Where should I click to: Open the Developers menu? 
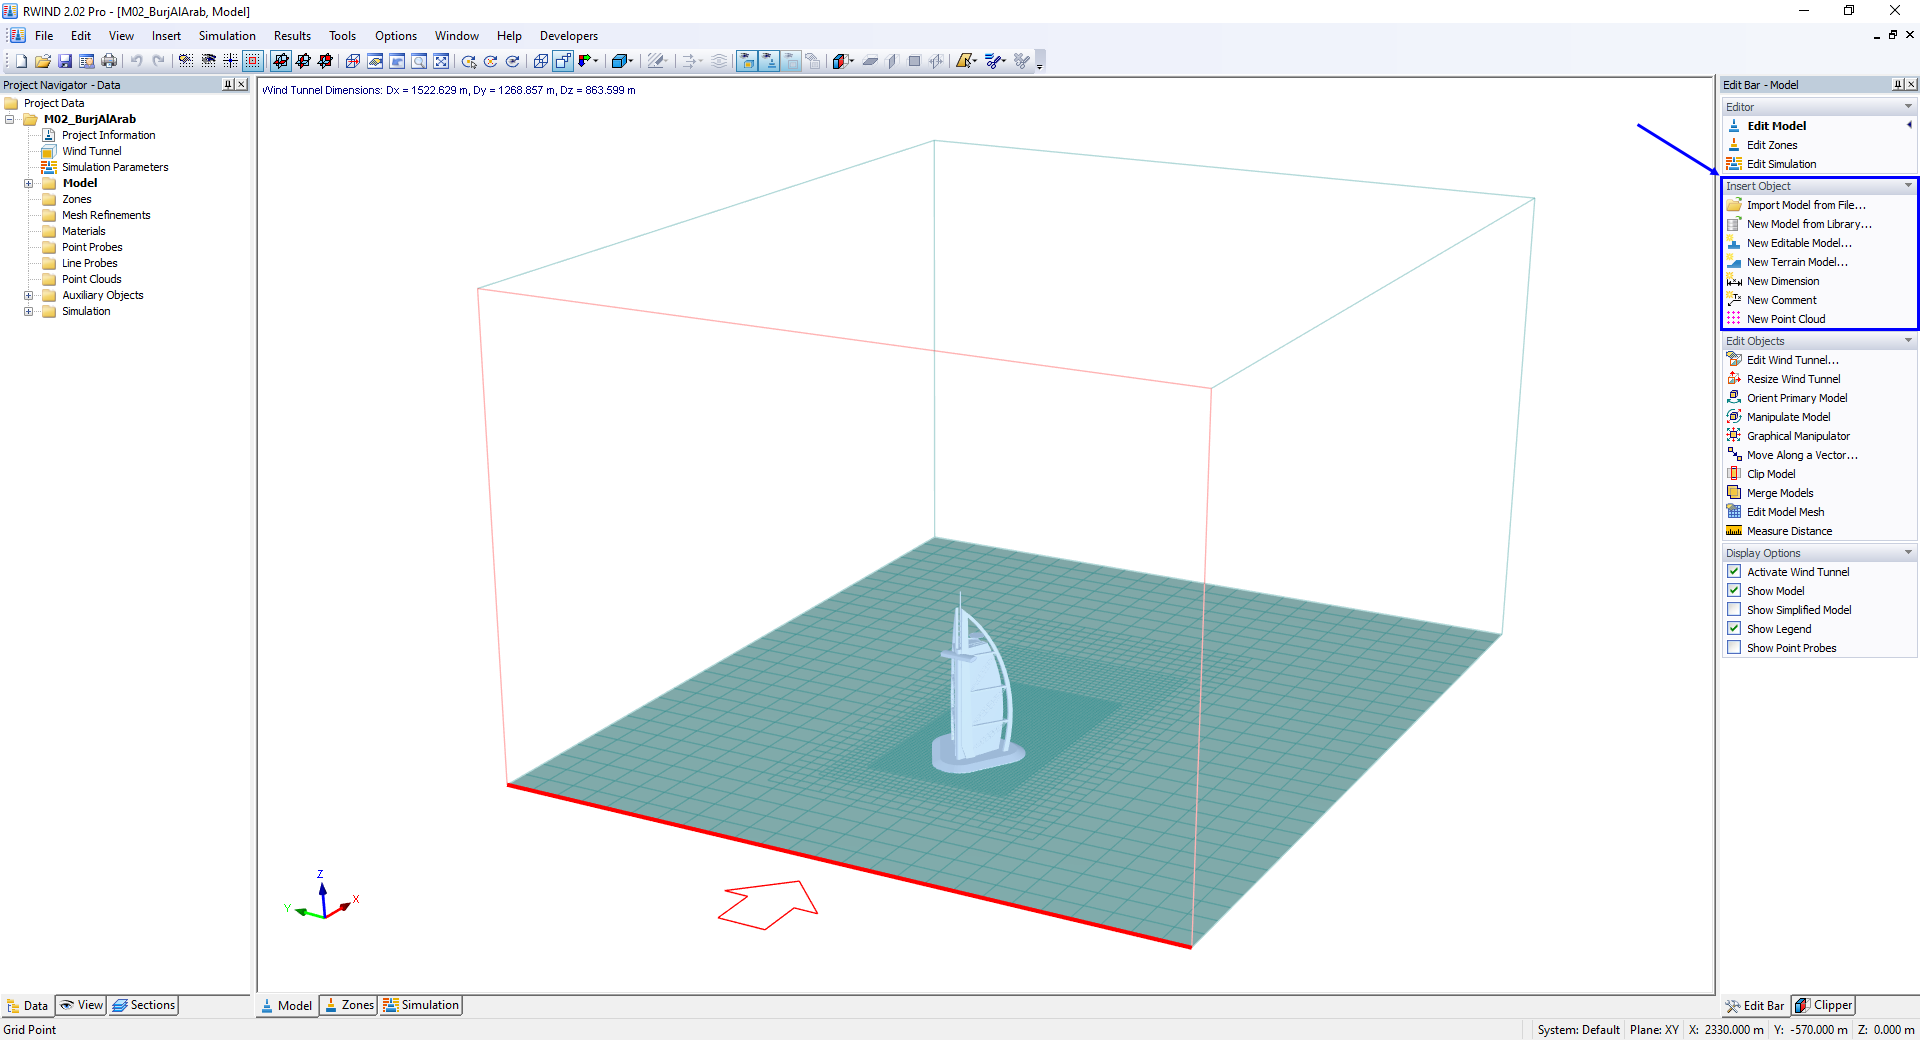click(x=569, y=36)
